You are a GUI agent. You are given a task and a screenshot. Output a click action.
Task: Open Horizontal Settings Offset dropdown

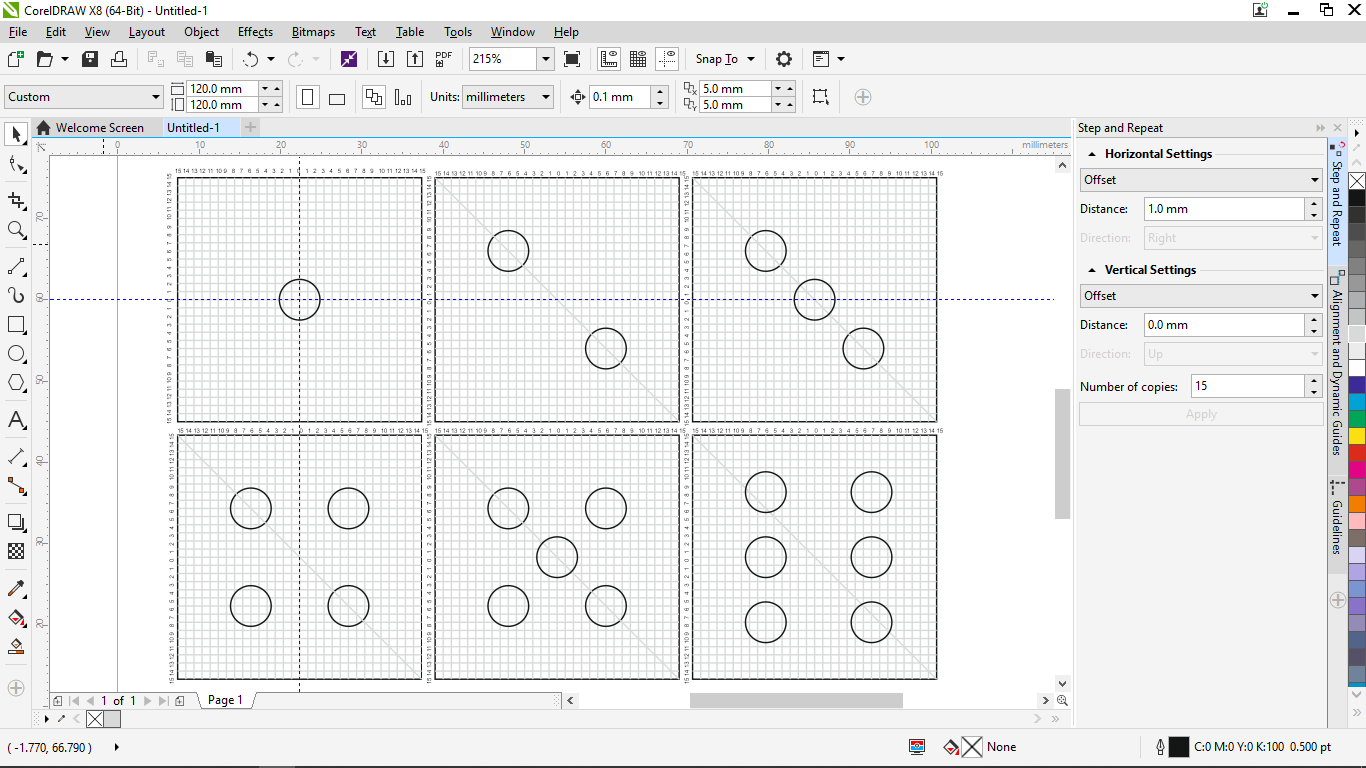(x=1201, y=180)
